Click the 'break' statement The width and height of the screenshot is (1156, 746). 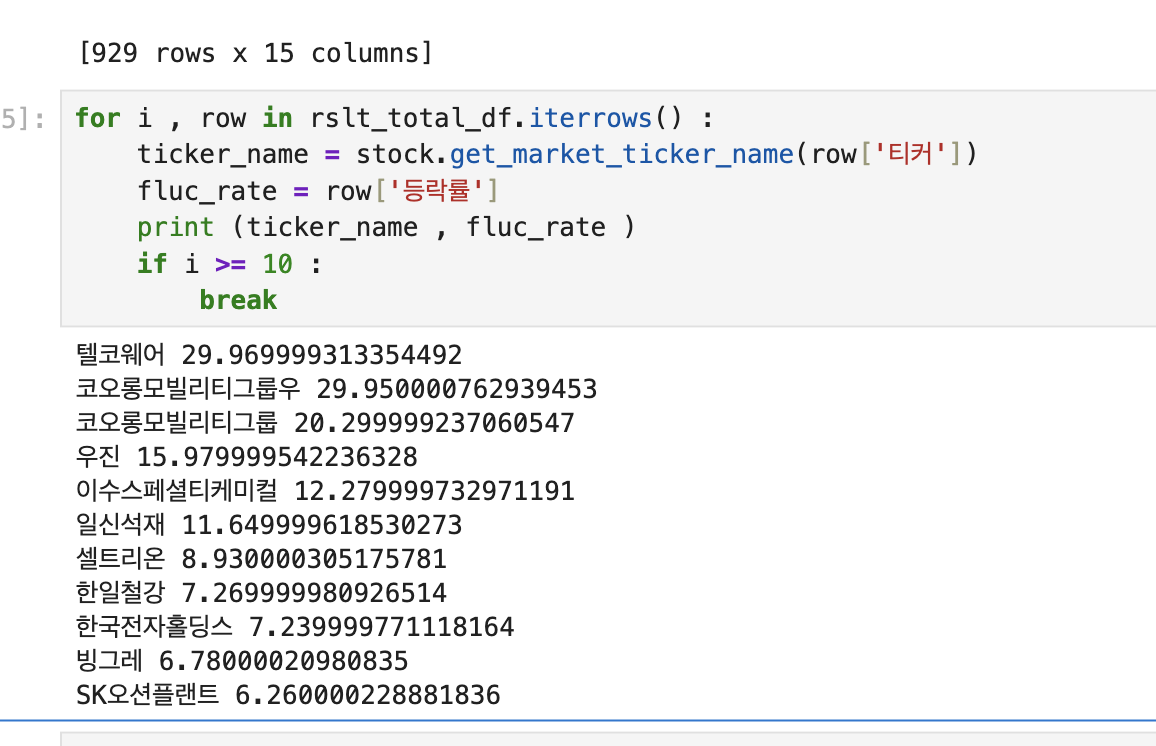[238, 300]
